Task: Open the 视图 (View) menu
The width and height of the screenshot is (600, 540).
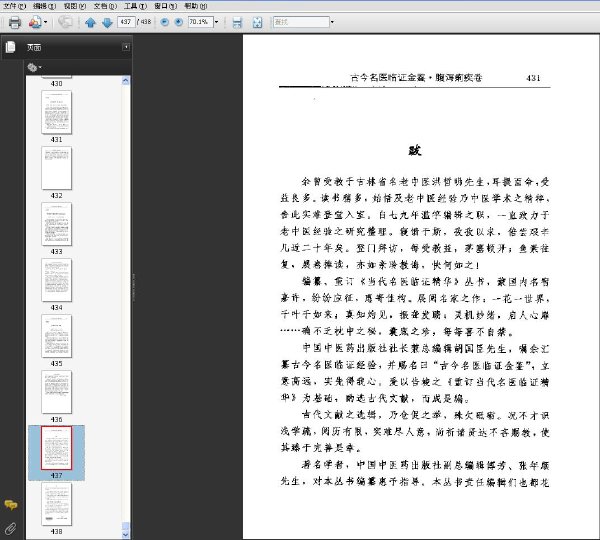Action: tap(75, 6)
